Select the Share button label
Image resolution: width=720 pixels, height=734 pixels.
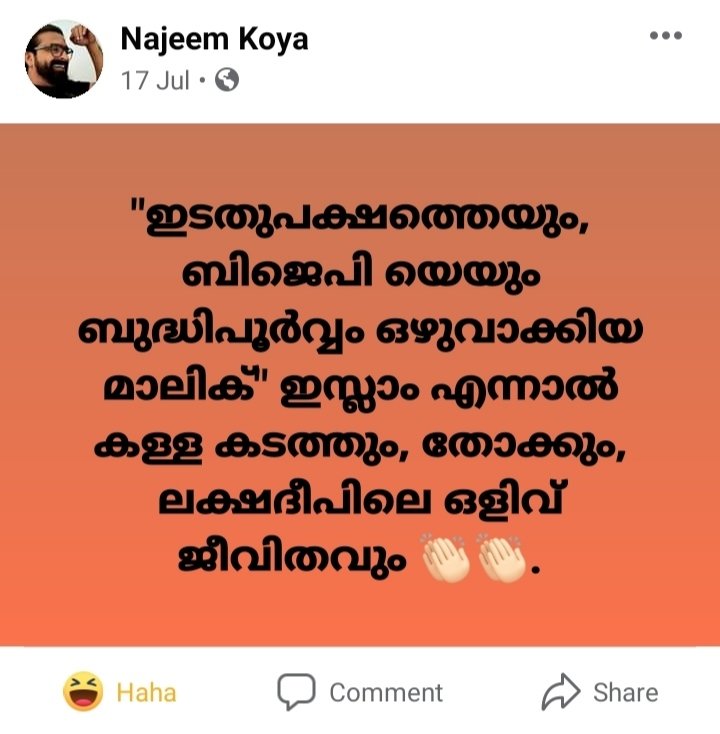pyautogui.click(x=625, y=692)
